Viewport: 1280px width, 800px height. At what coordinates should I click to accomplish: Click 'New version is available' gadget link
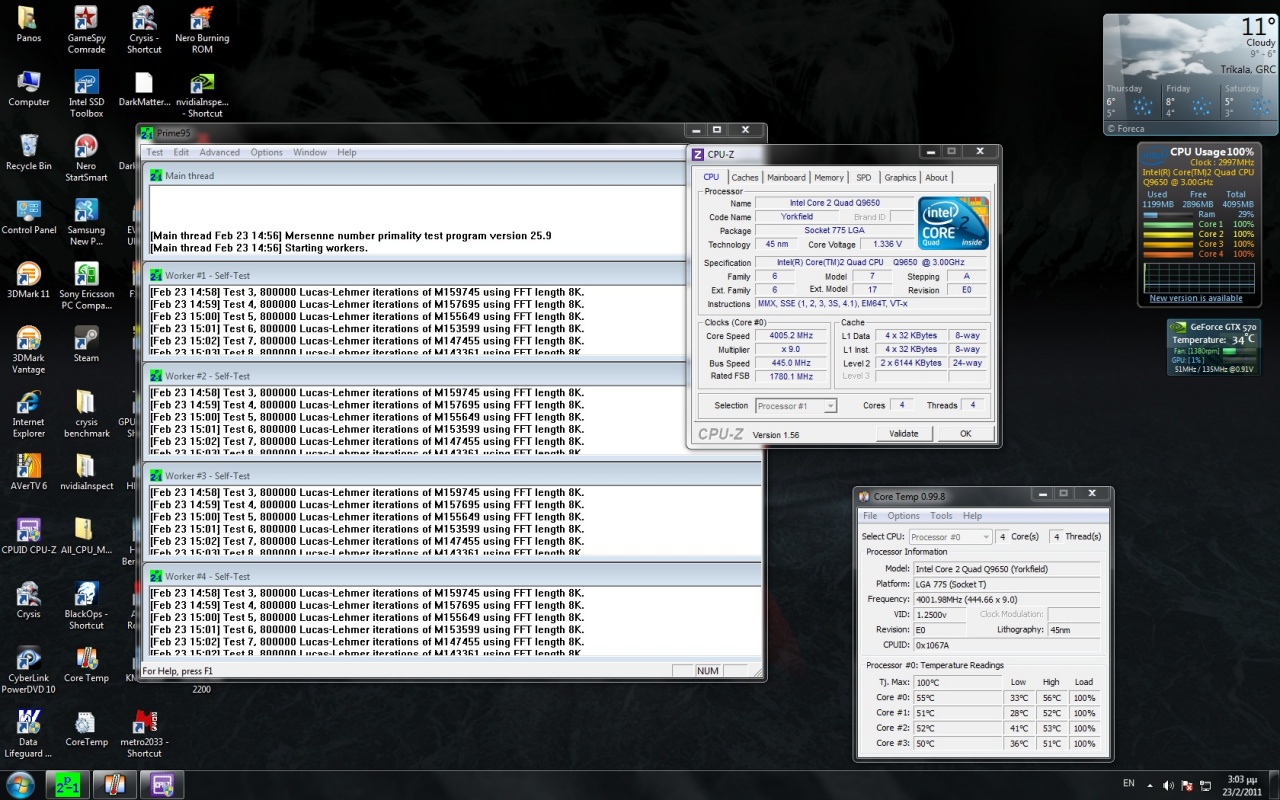1196,298
